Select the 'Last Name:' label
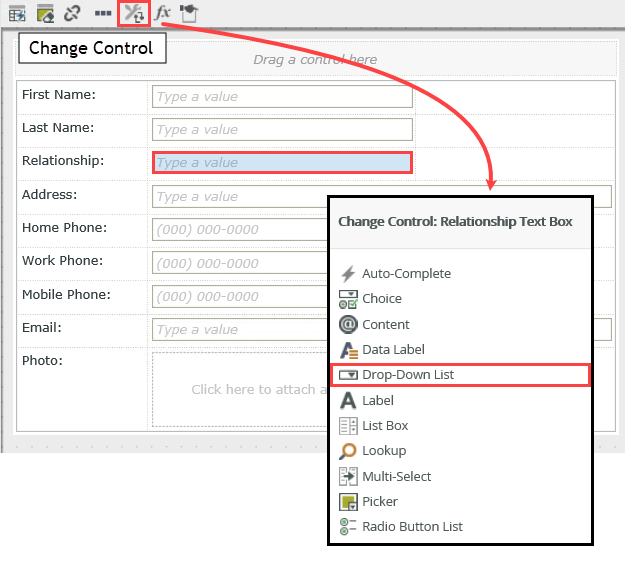 coord(58,128)
